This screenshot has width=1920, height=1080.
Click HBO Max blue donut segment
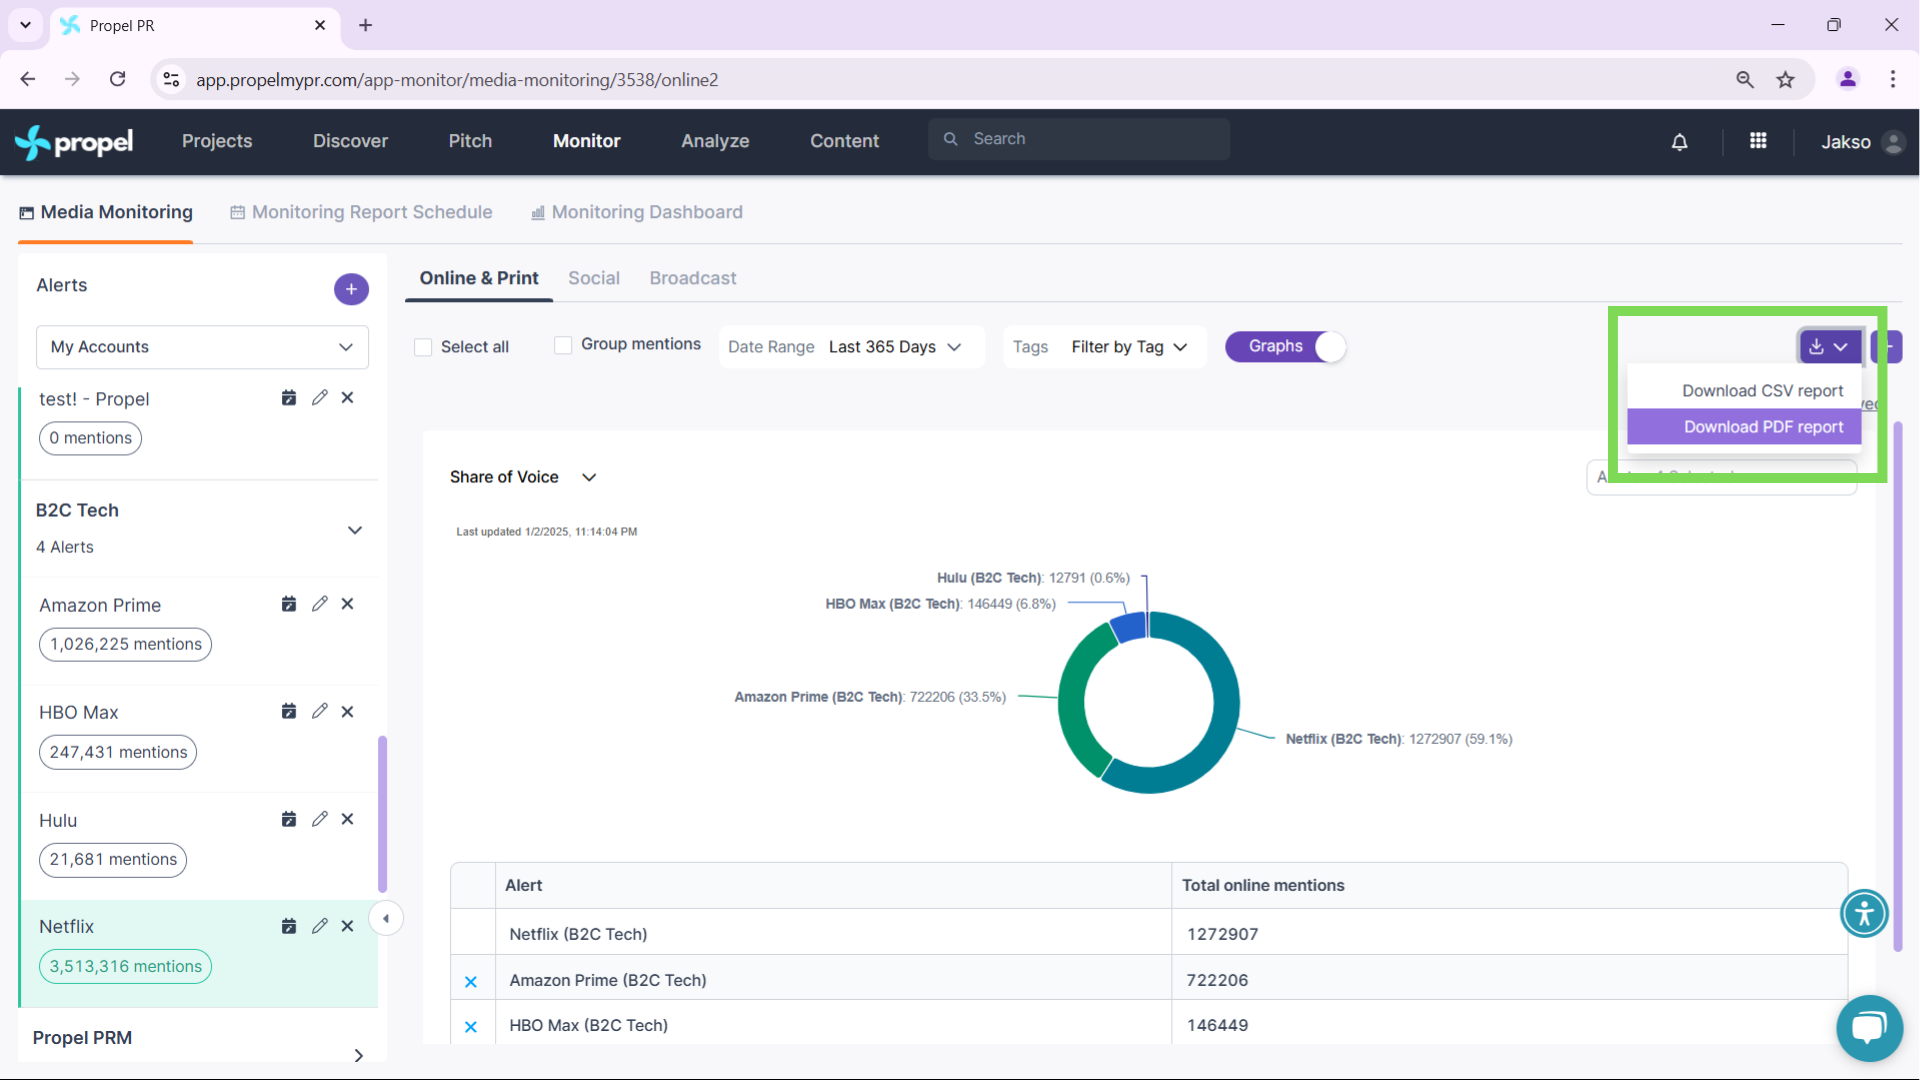pos(1128,627)
